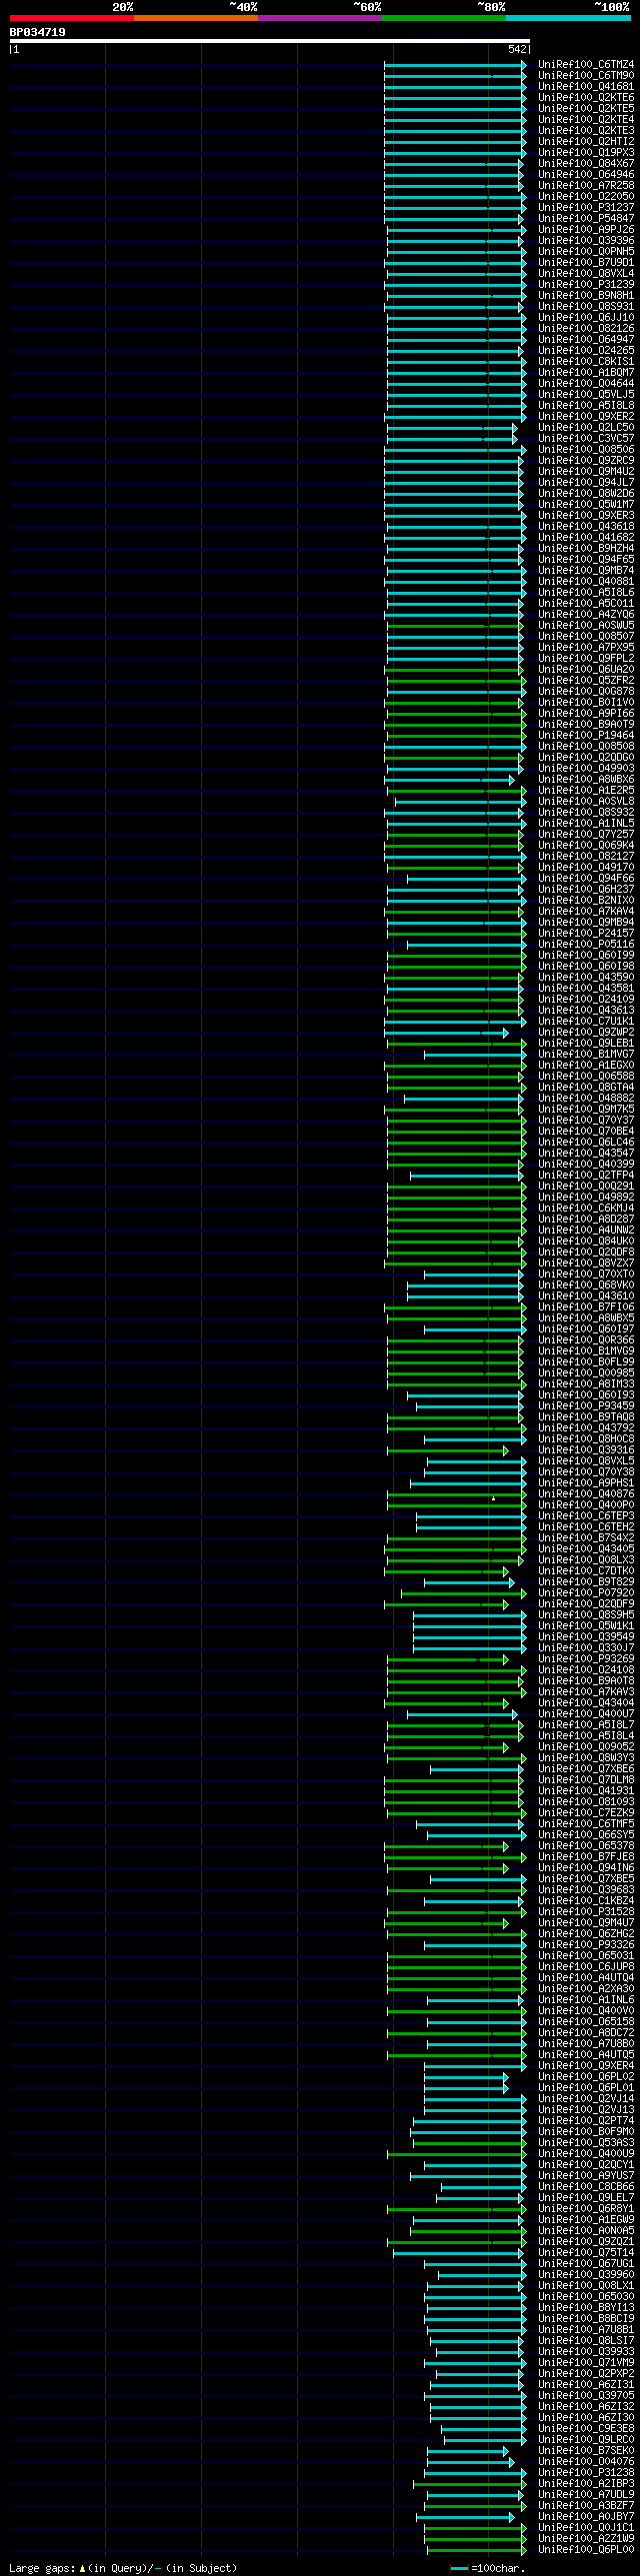Open hit UniRef100_B9N8H1
The width and height of the screenshot is (640, 2576).
(x=586, y=296)
